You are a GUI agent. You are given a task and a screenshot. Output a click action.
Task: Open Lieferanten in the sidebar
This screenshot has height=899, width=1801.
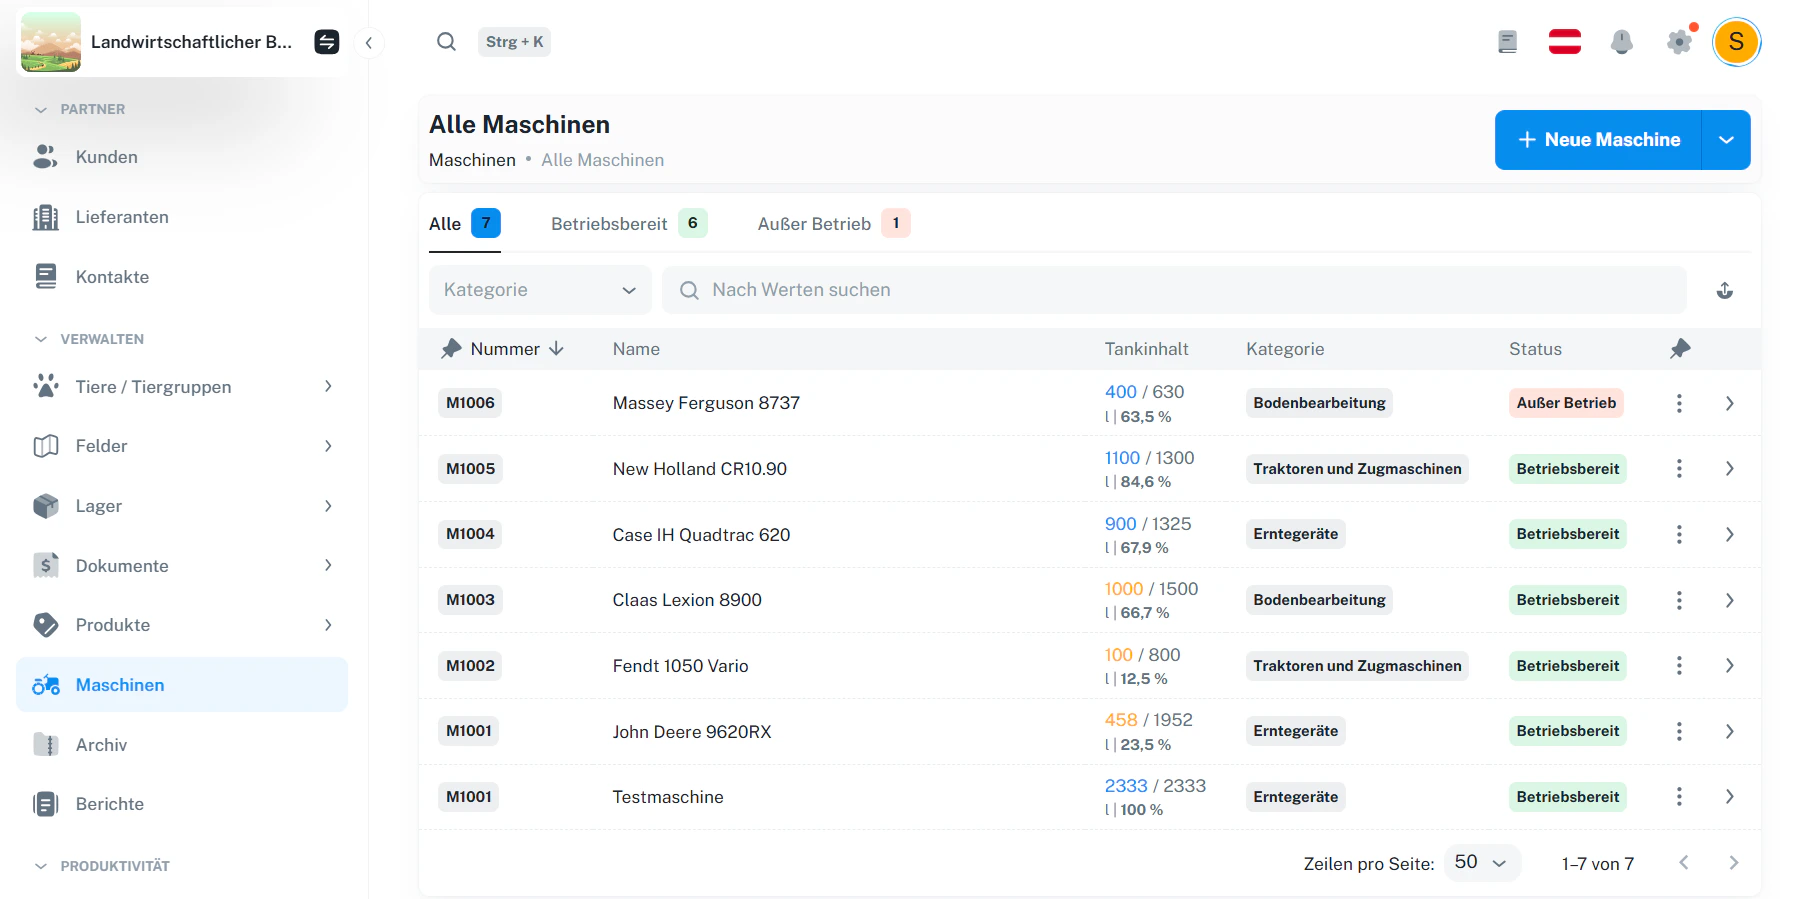point(182,217)
